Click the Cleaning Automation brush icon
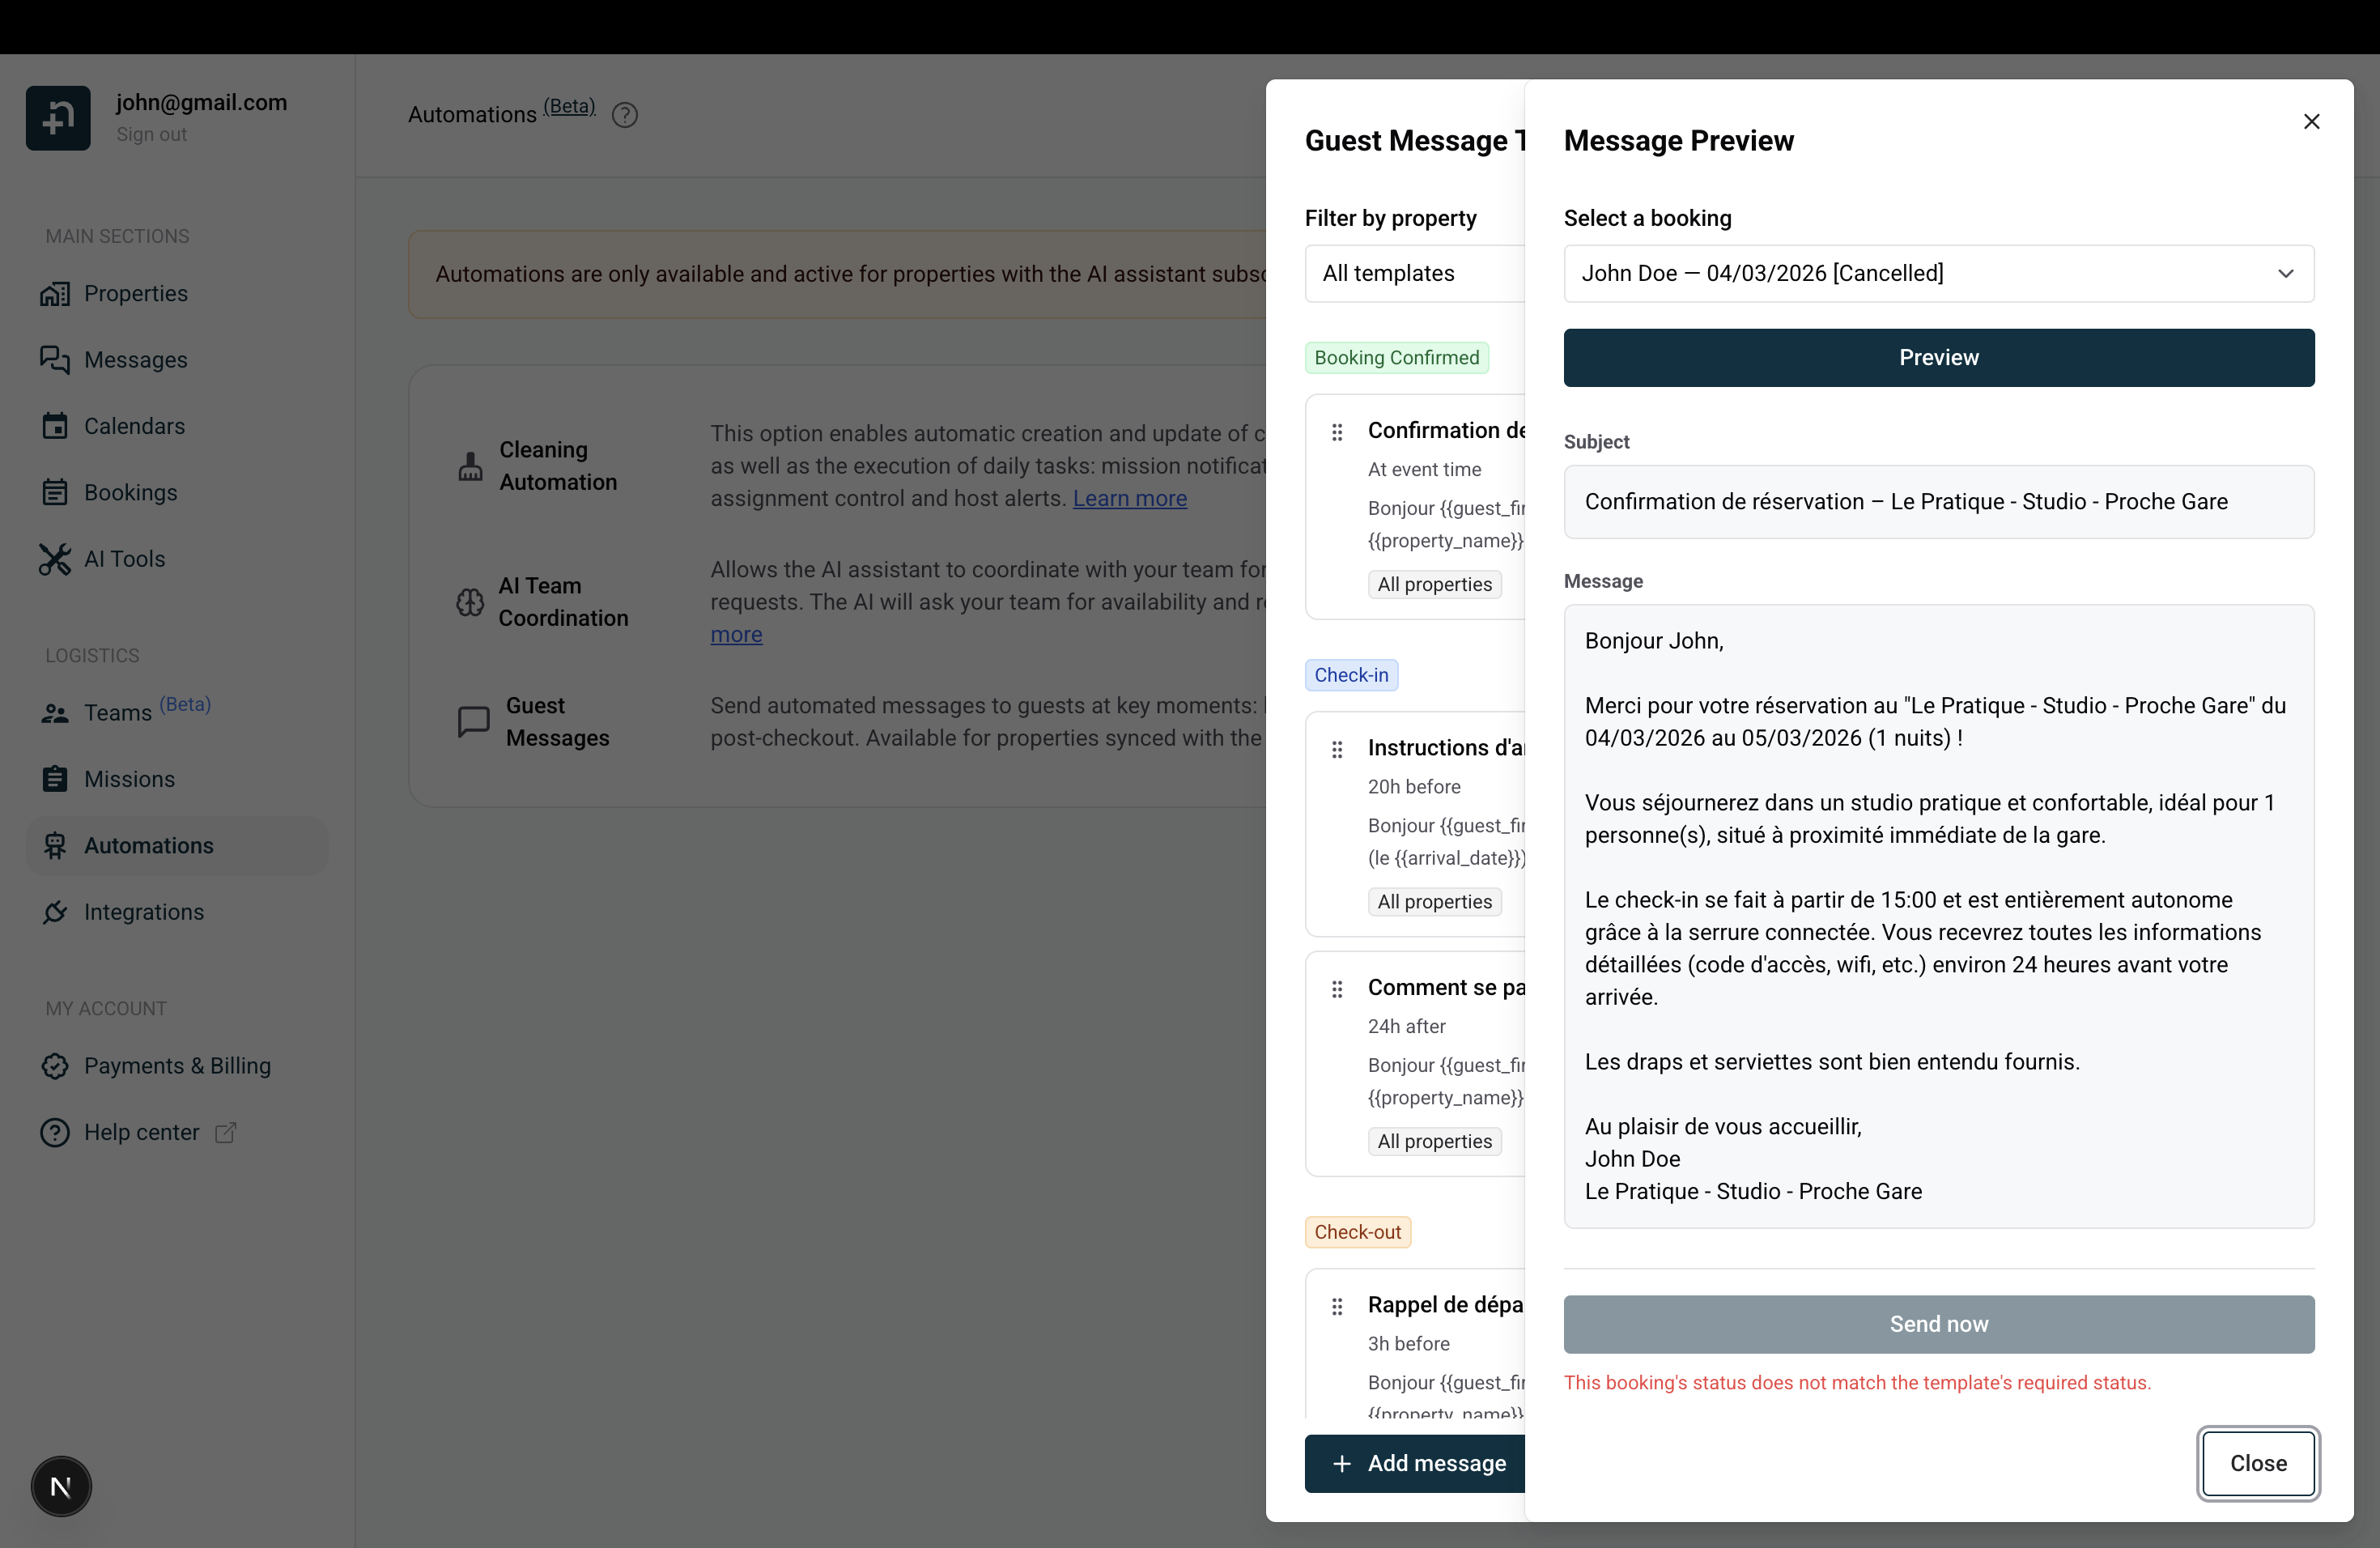The image size is (2380, 1548). (x=470, y=465)
